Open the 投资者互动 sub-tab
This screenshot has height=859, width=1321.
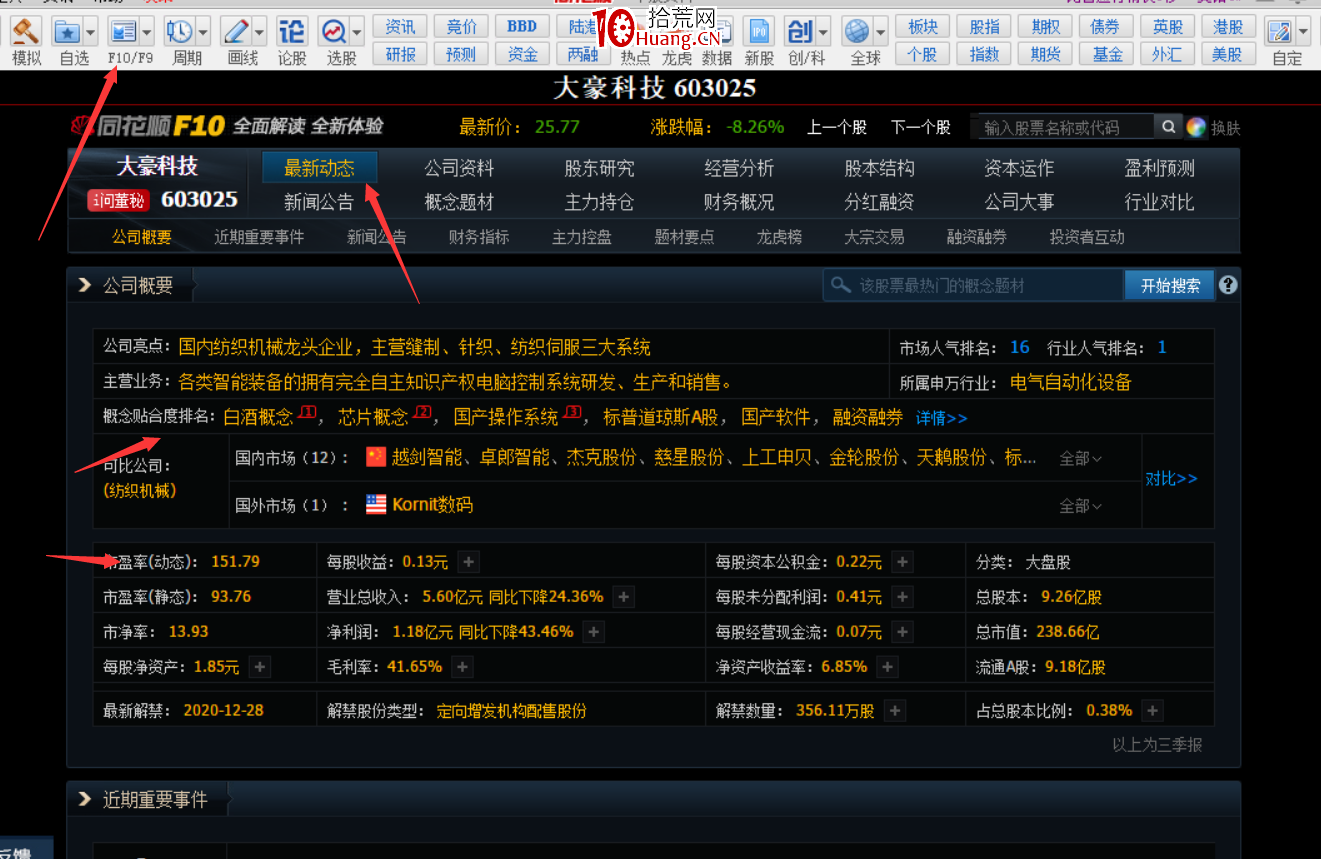click(1087, 237)
